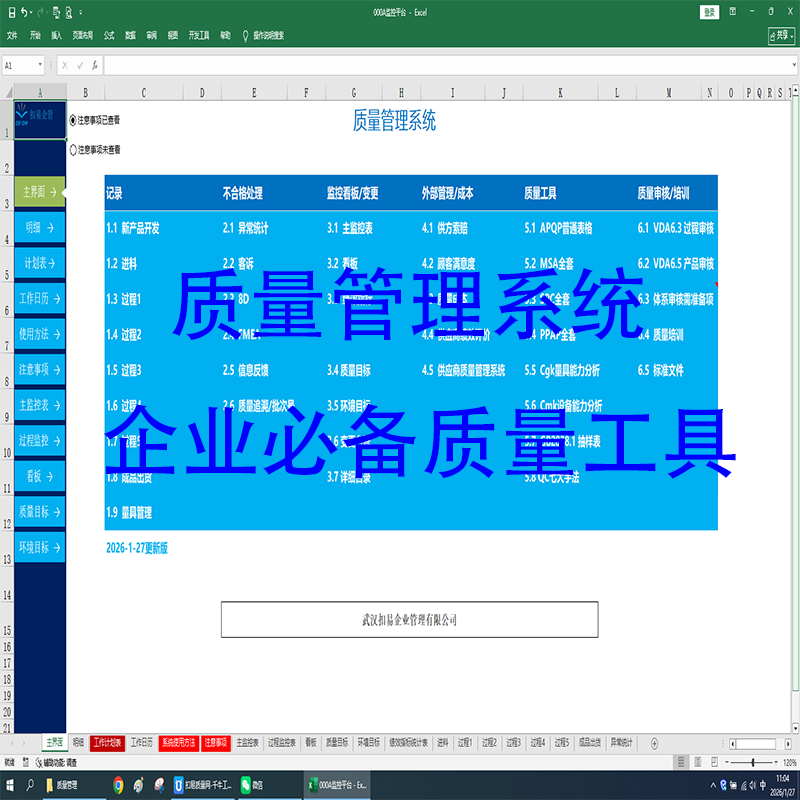This screenshot has height=800, width=800.
Task: Click the zoom out minus button
Action: (728, 762)
